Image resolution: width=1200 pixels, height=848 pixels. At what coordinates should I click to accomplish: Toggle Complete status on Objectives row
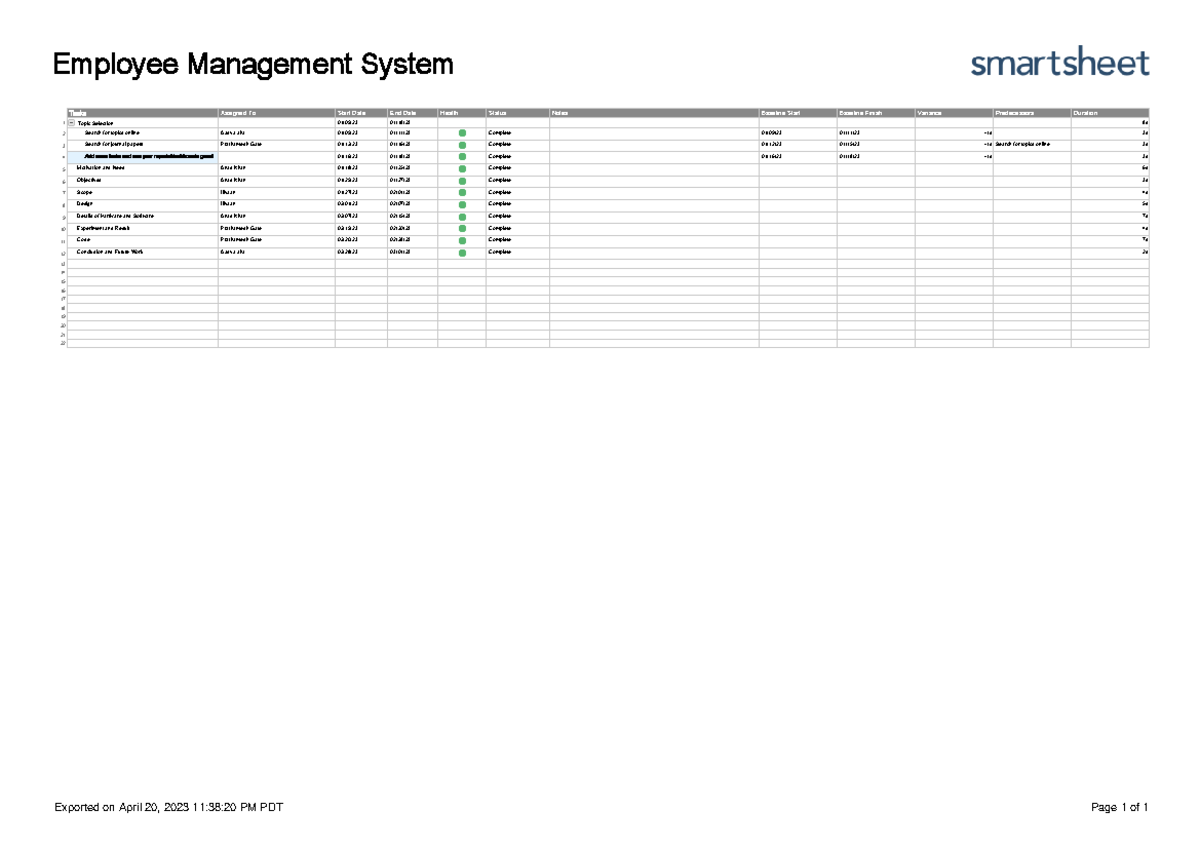[x=500, y=179]
